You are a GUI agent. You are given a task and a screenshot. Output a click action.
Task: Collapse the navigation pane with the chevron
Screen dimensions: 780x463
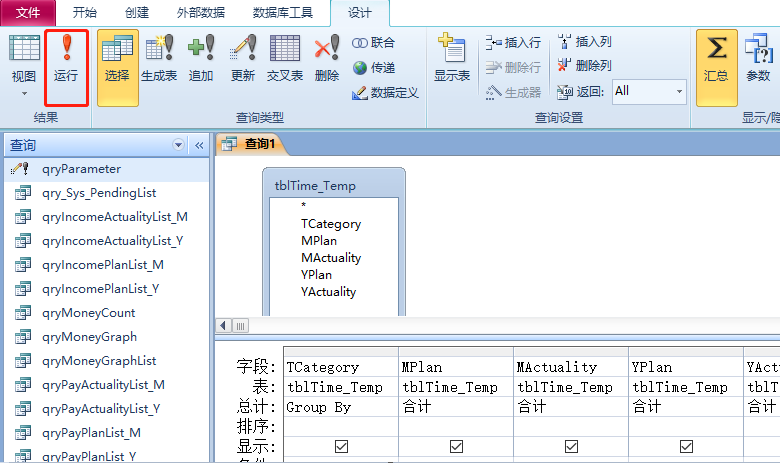click(199, 145)
